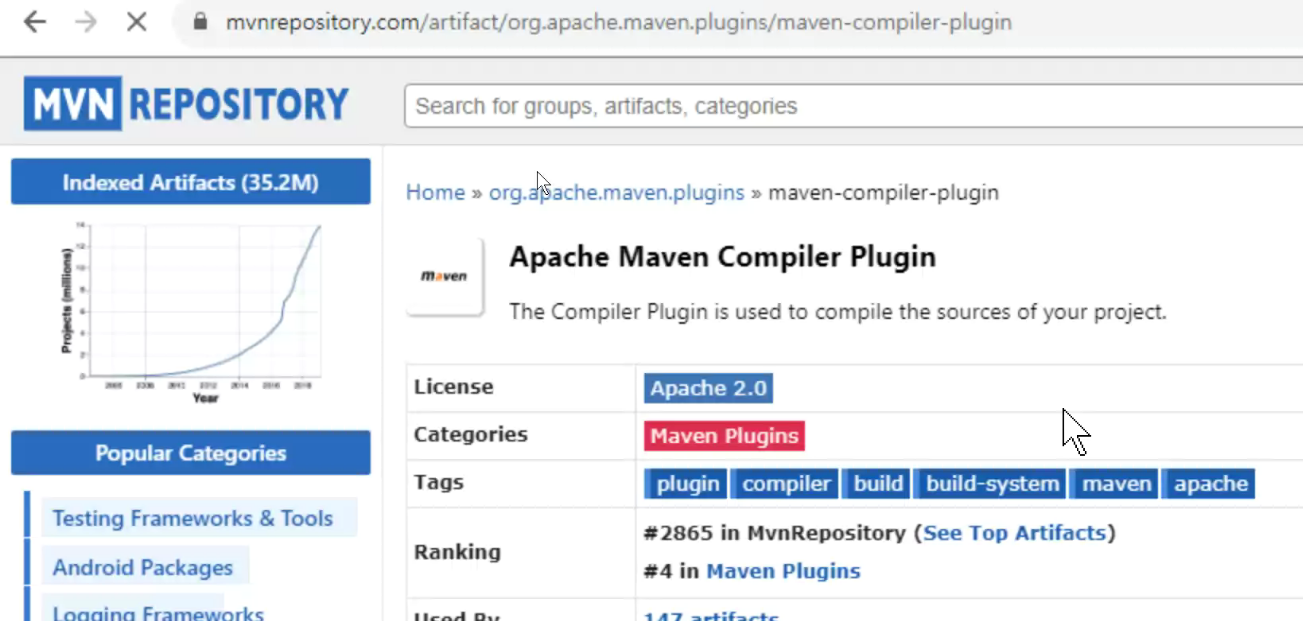Screen dimensions: 1303x621
Task: Go to Home breadcrumb link
Action: [435, 192]
